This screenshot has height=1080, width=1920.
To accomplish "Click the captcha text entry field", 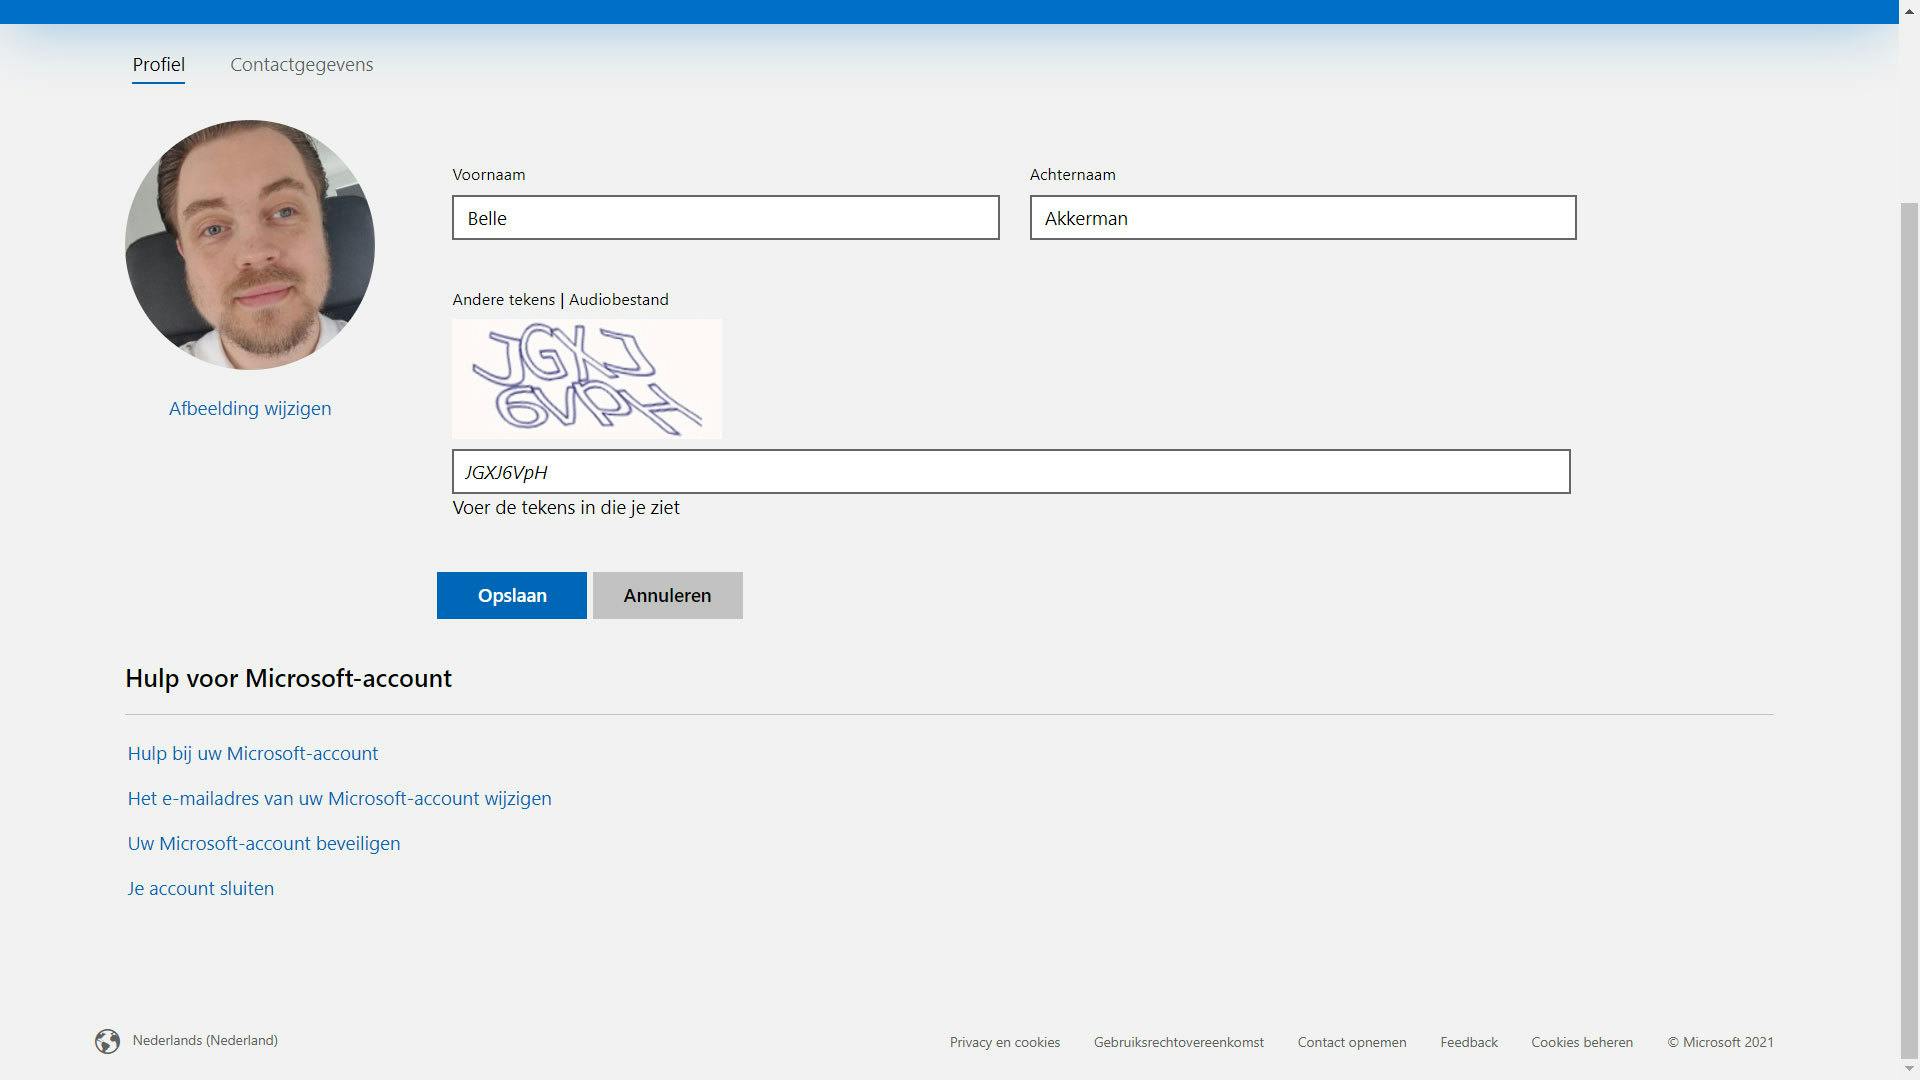I will 1010,472.
